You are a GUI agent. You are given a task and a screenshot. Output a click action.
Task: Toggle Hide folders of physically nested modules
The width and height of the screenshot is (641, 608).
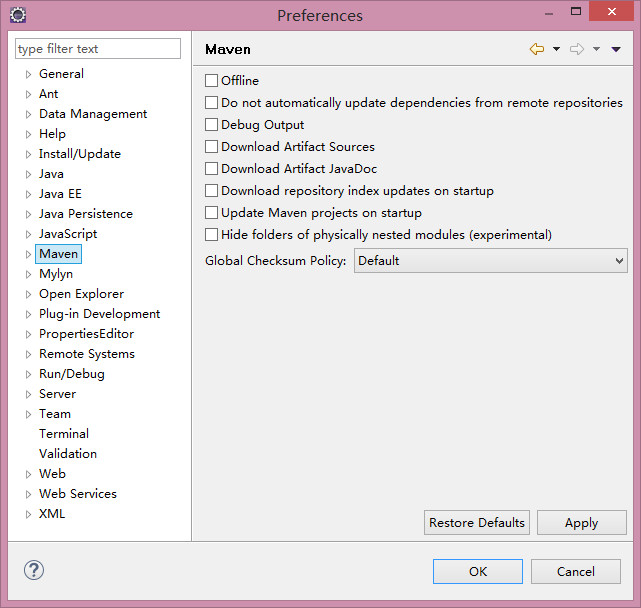[211, 235]
